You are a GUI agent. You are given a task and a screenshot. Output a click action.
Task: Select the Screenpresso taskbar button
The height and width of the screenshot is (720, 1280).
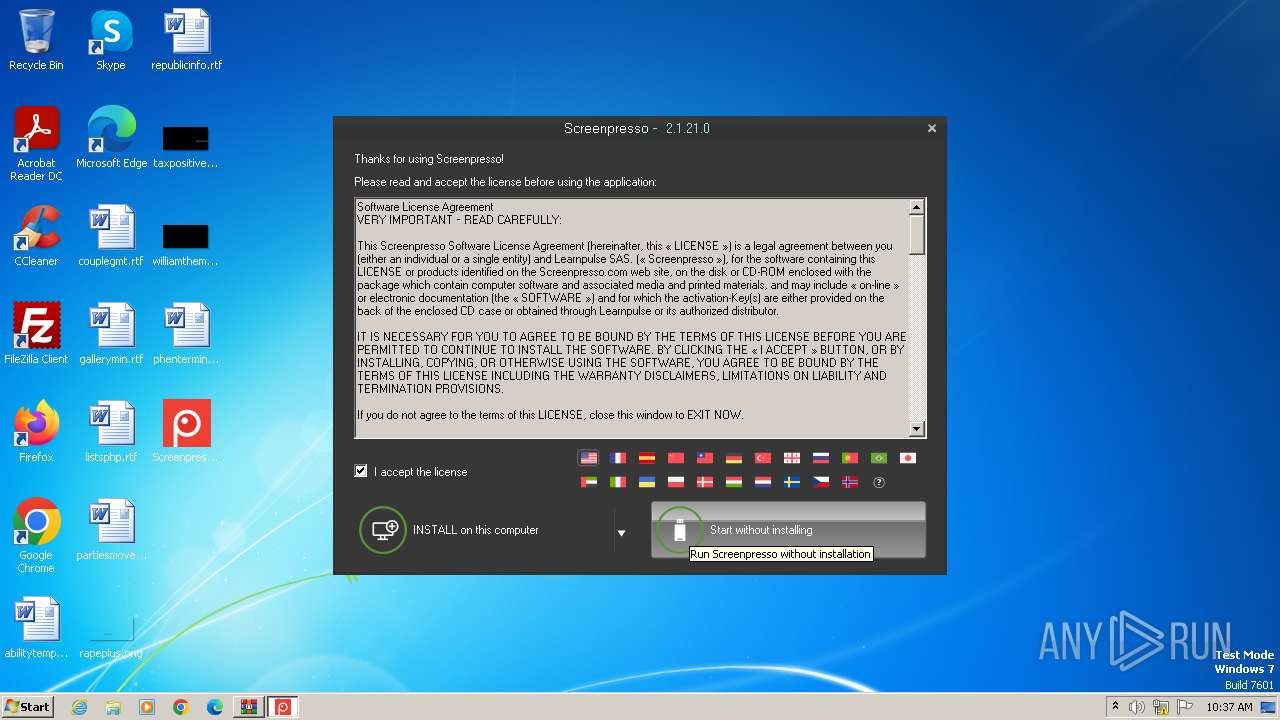click(x=283, y=707)
